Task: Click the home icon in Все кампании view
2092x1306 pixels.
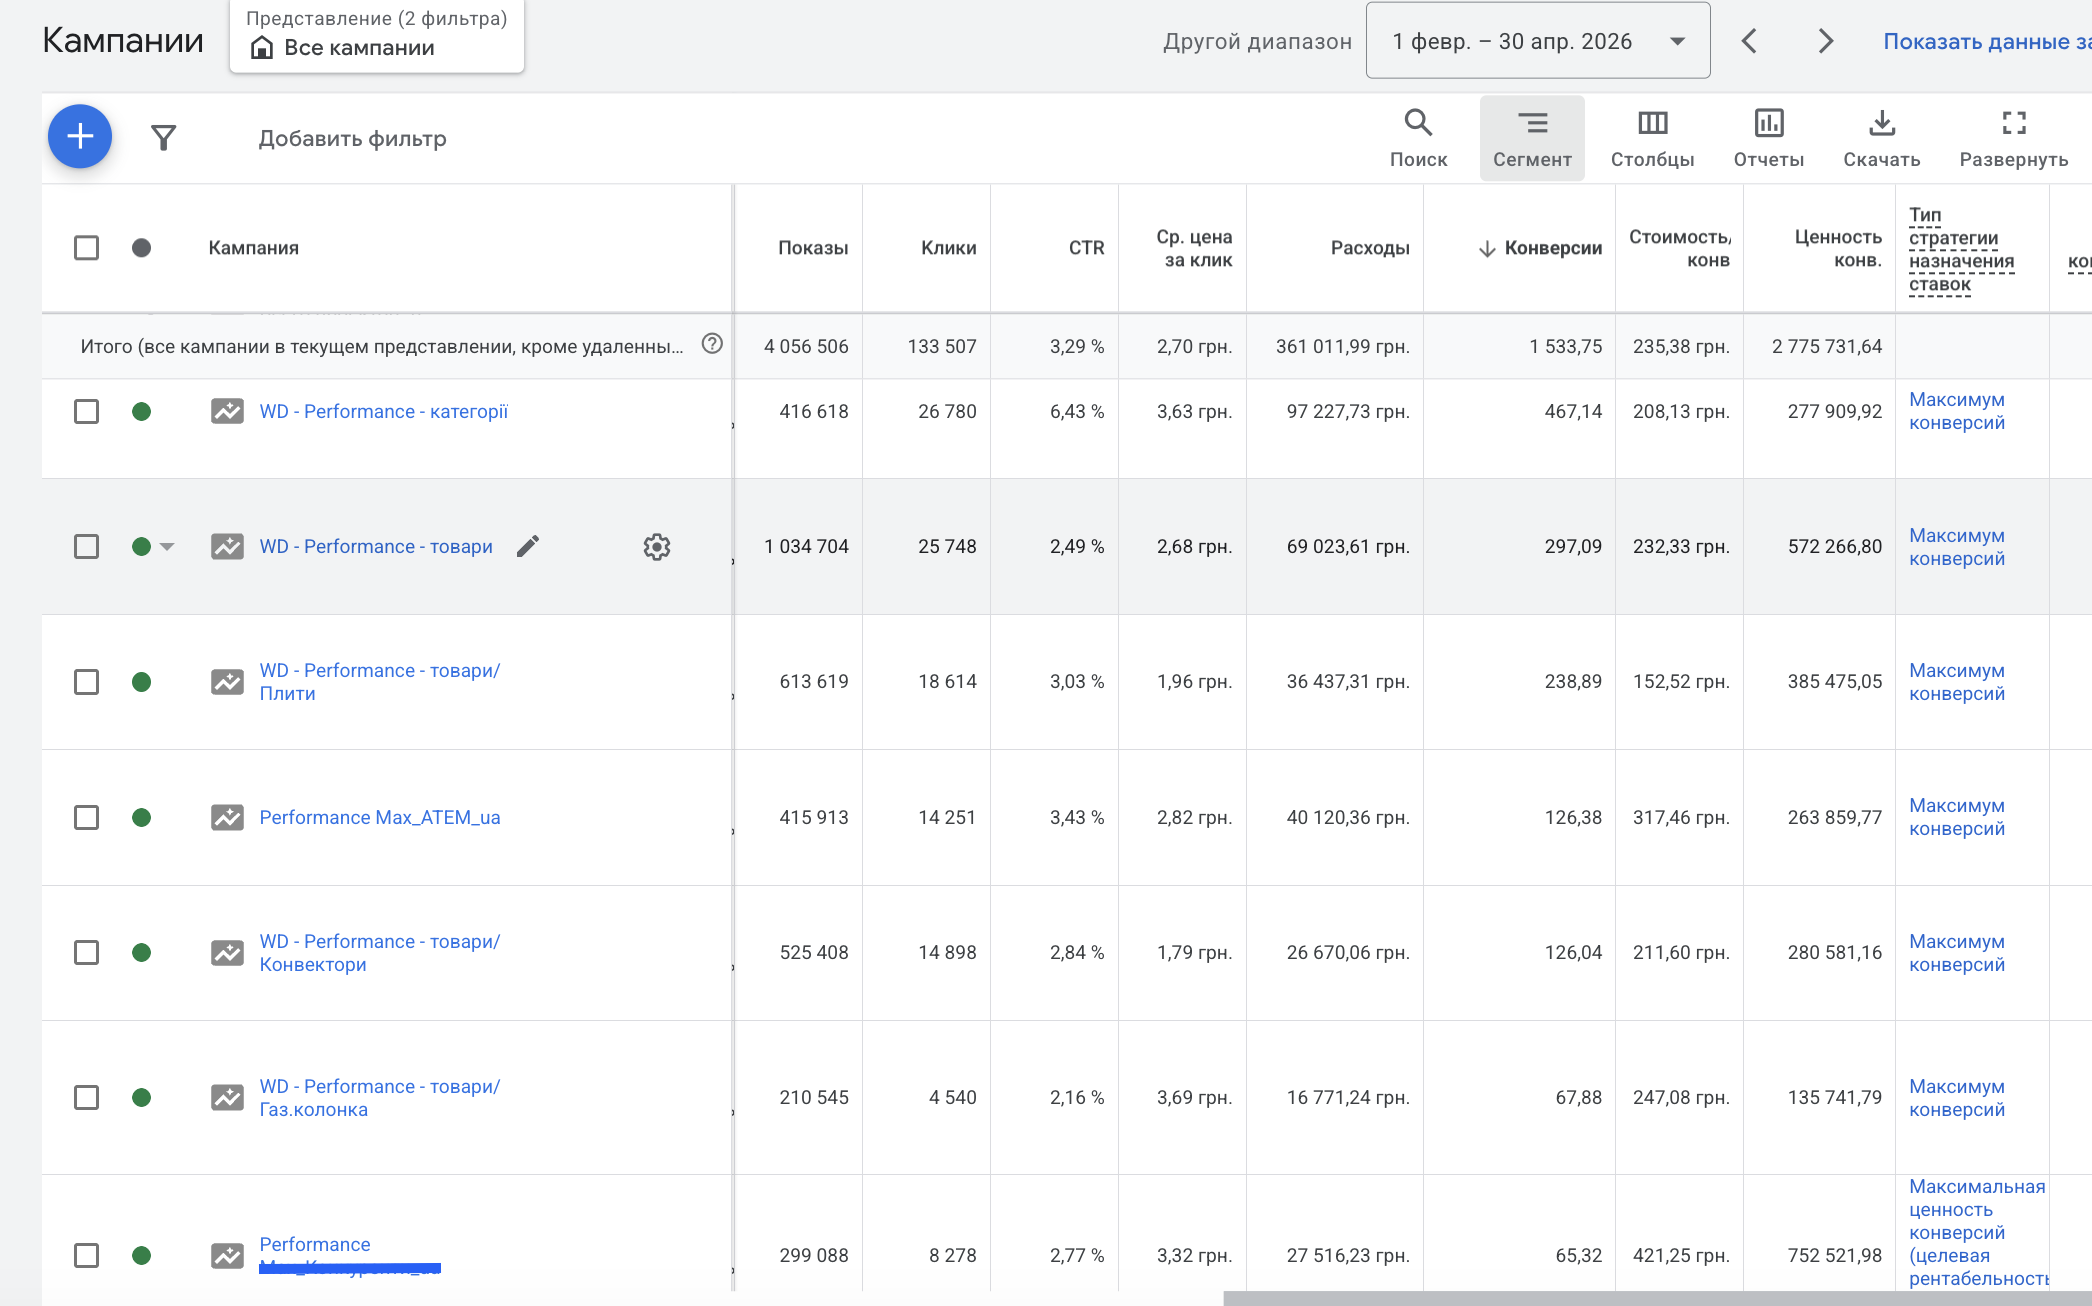Action: [261, 47]
